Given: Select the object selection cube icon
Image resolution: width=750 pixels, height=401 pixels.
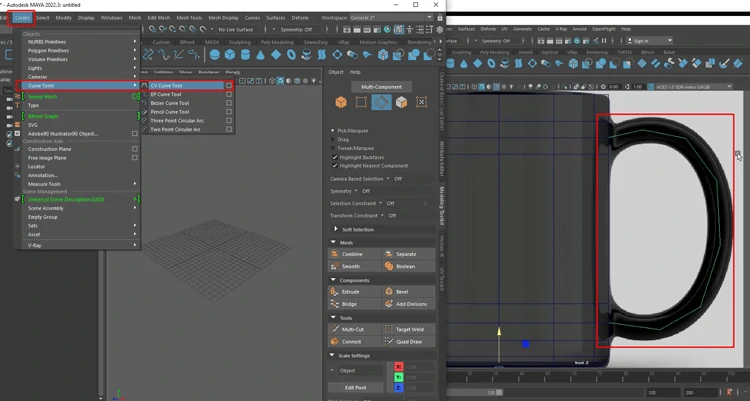Looking at the screenshot, I should tap(341, 103).
